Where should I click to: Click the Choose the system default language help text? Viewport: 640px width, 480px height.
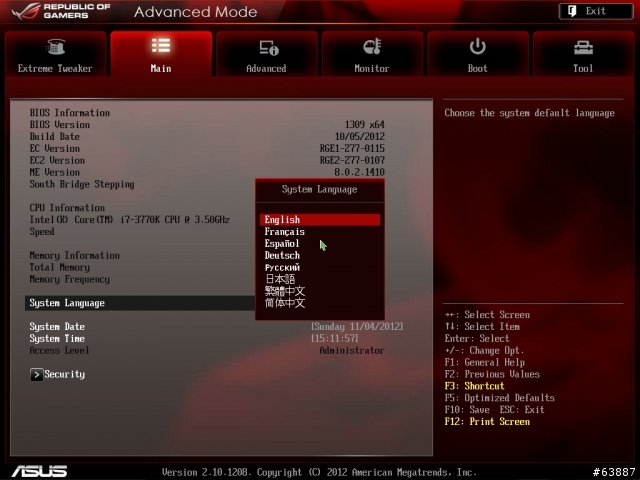[x=529, y=113]
